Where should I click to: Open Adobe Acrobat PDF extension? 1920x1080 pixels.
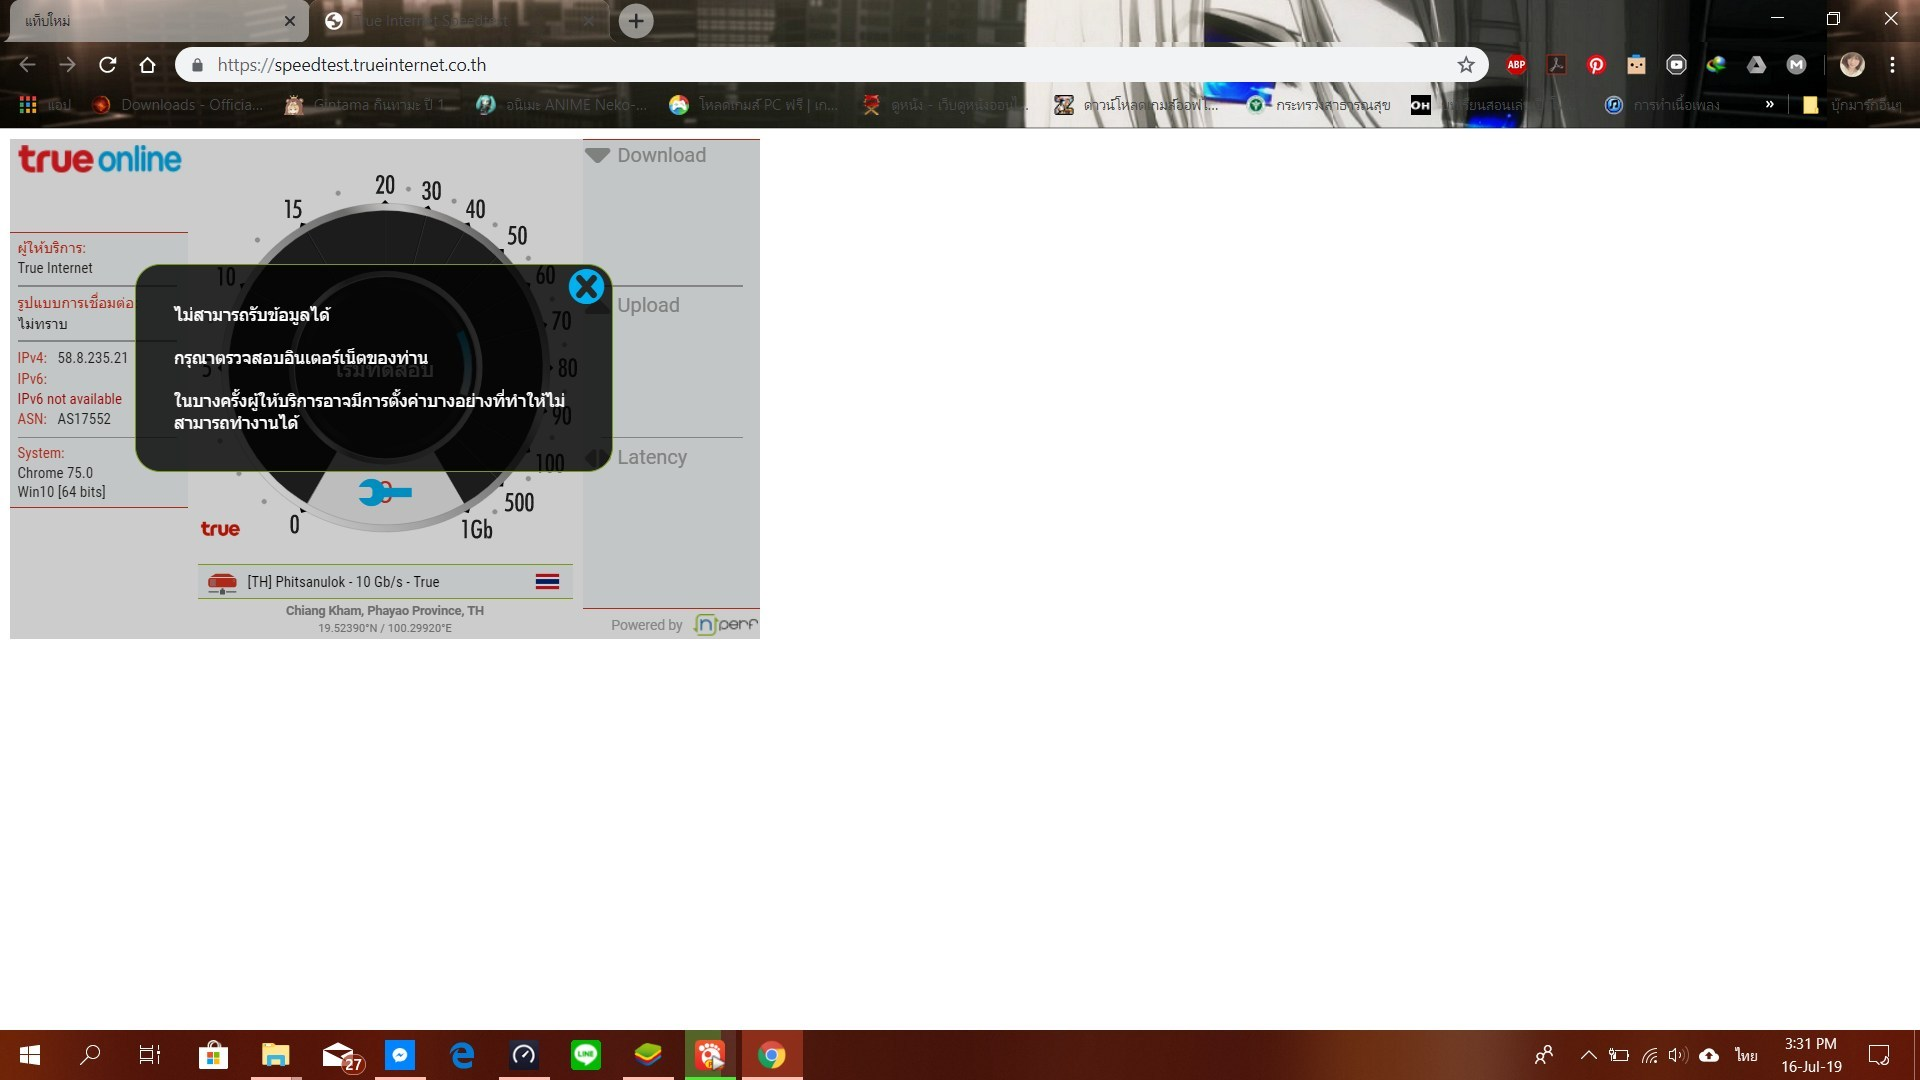[1556, 65]
